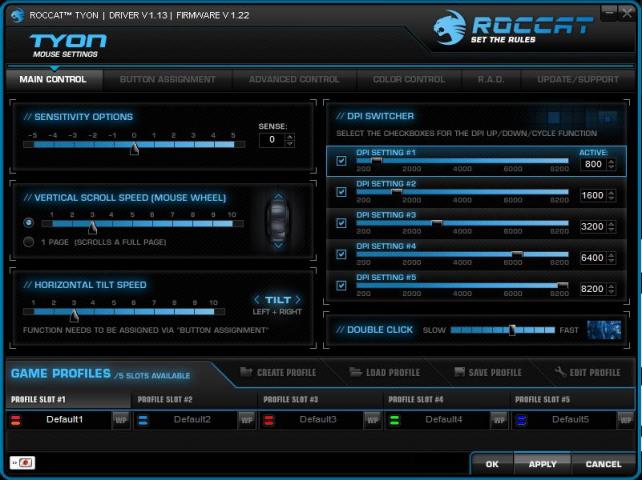Toggle the DPI Setting #5 checkbox

coord(341,285)
